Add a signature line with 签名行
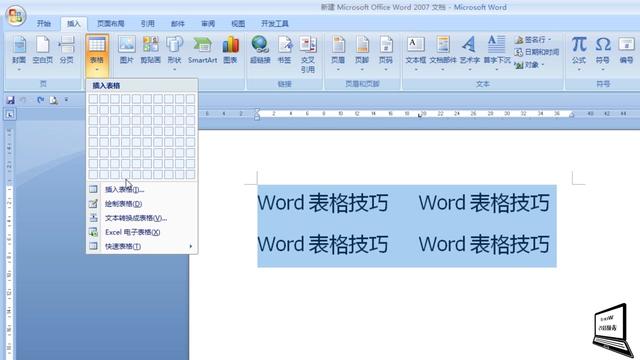 click(x=532, y=40)
